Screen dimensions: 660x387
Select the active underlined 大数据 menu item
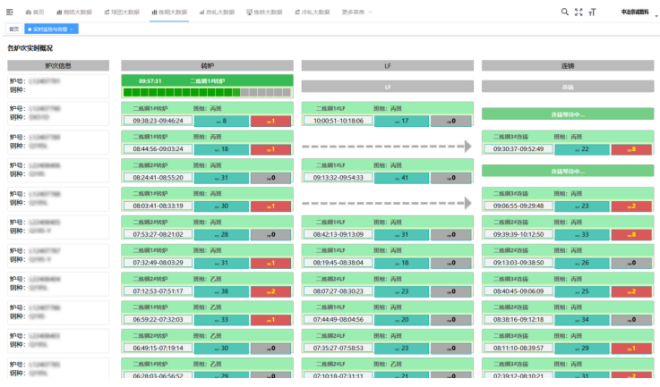pos(169,12)
